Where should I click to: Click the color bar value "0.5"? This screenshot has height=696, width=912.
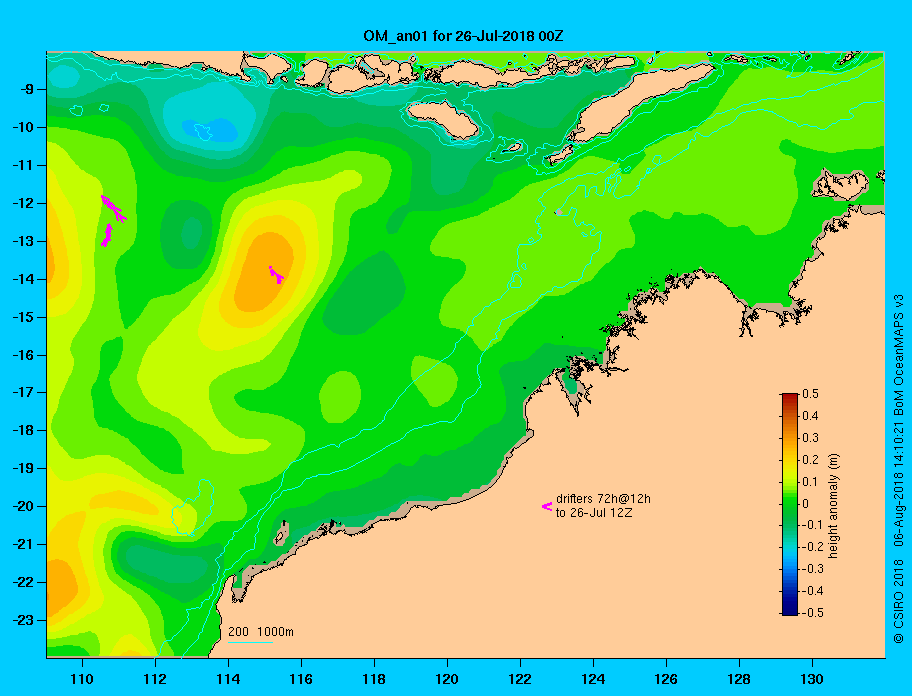tap(810, 394)
